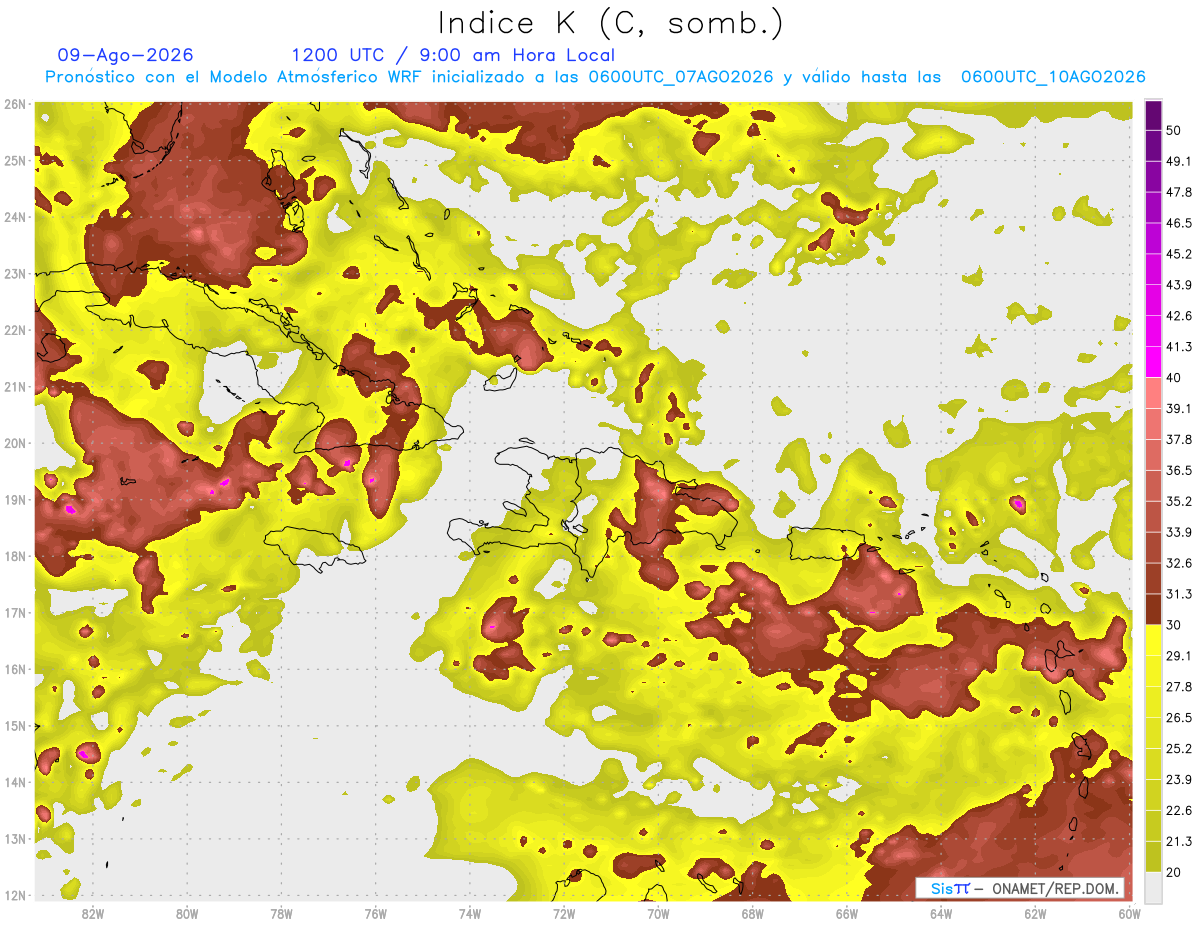Click the gray swatch below 20 in legend
1200x927 pixels.
coord(1153,886)
